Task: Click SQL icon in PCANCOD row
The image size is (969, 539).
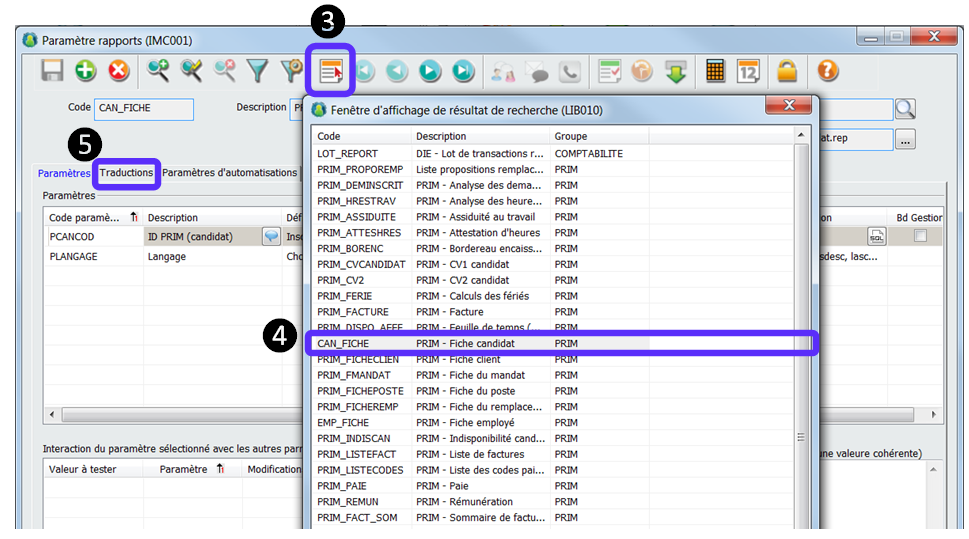Action: [876, 236]
